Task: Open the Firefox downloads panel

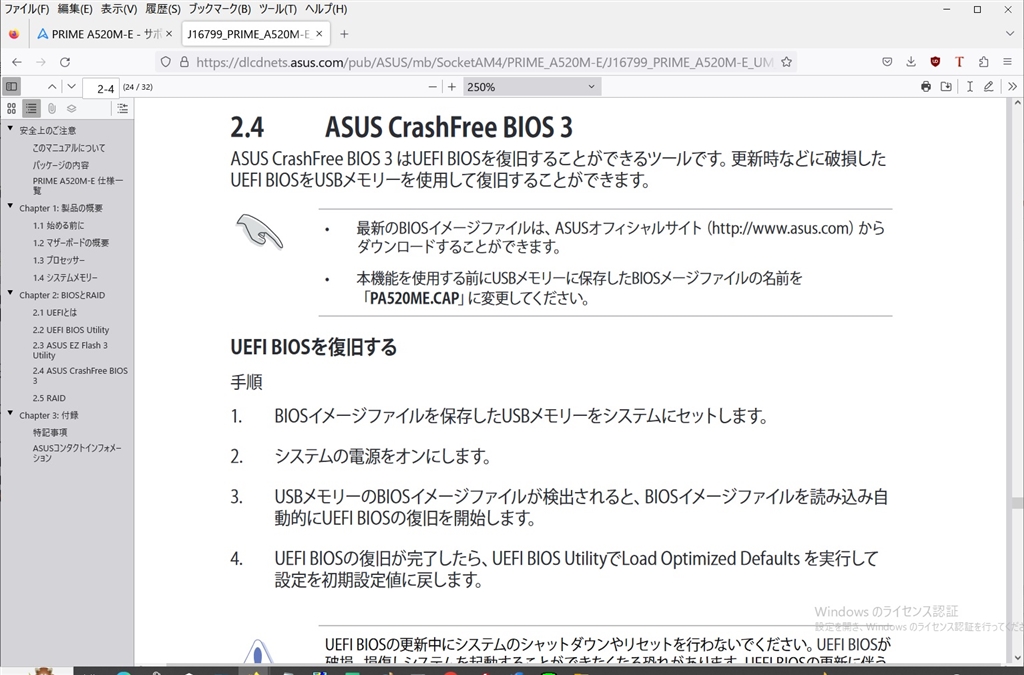Action: coord(911,62)
